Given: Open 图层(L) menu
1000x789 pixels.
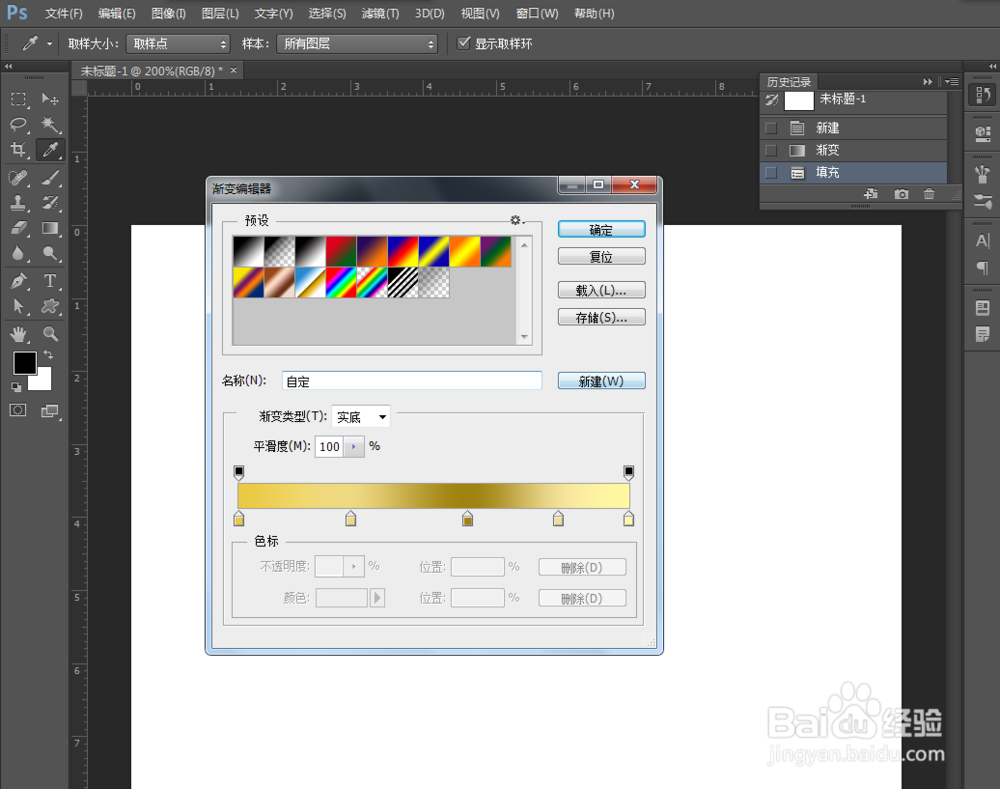Looking at the screenshot, I should 220,13.
